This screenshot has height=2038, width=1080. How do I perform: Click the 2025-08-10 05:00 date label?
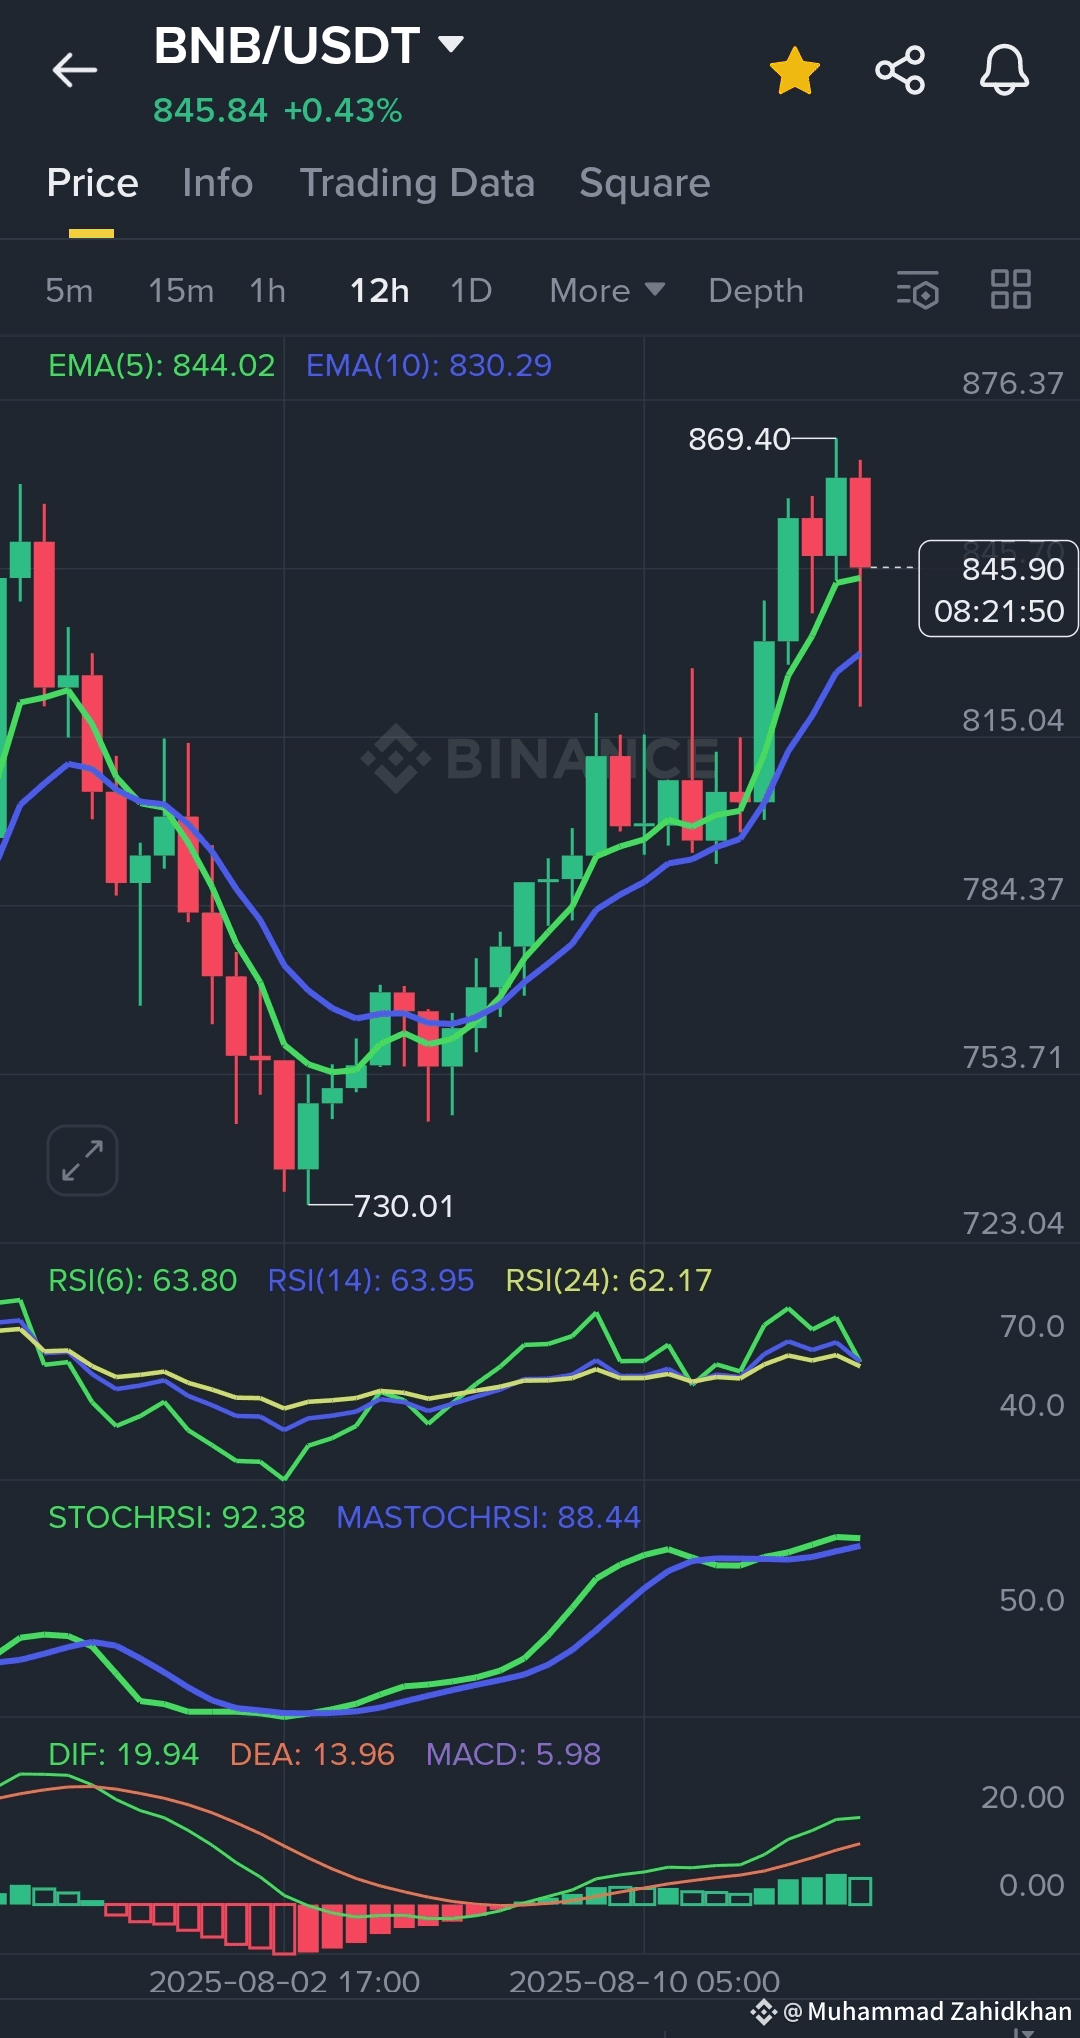[644, 1982]
